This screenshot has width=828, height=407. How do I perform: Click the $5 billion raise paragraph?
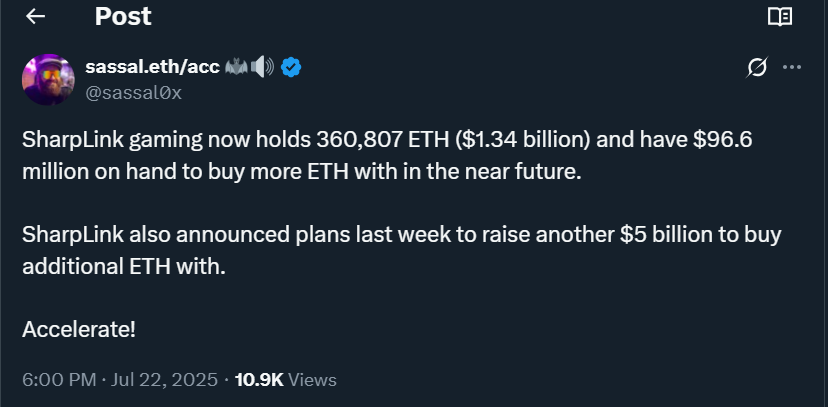click(401, 251)
